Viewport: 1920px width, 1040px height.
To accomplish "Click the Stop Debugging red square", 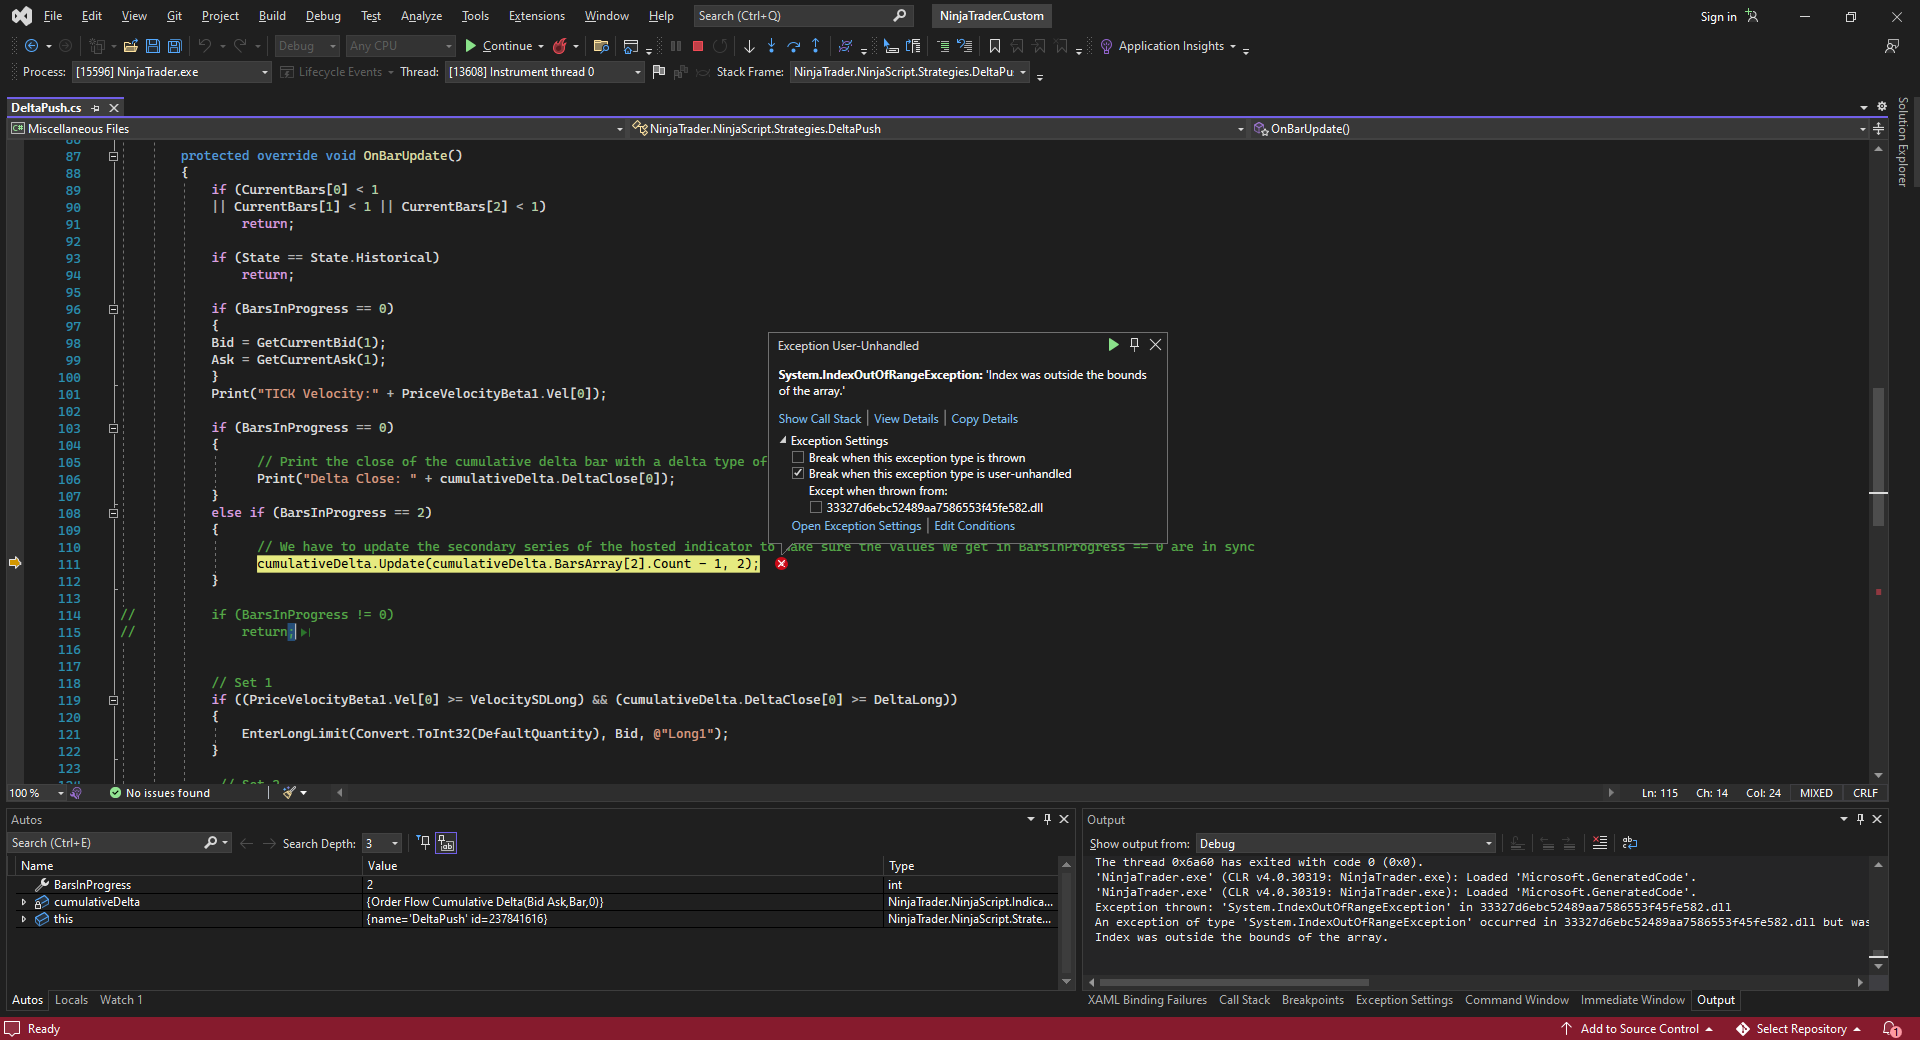I will click(698, 46).
